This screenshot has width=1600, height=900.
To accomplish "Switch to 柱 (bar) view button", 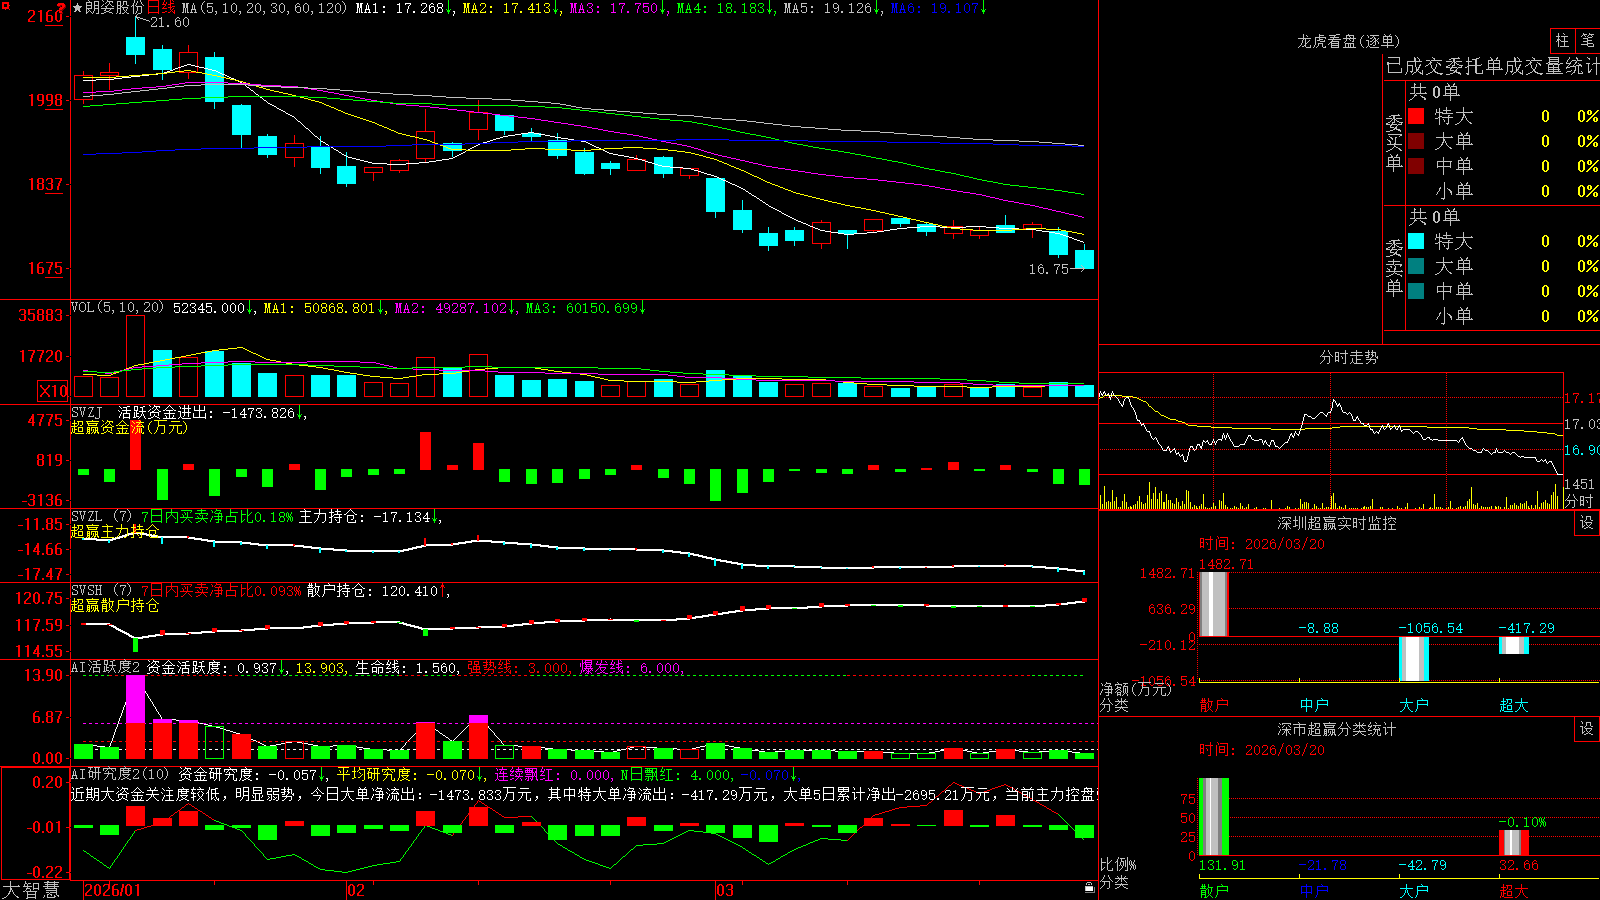I will click(1562, 41).
